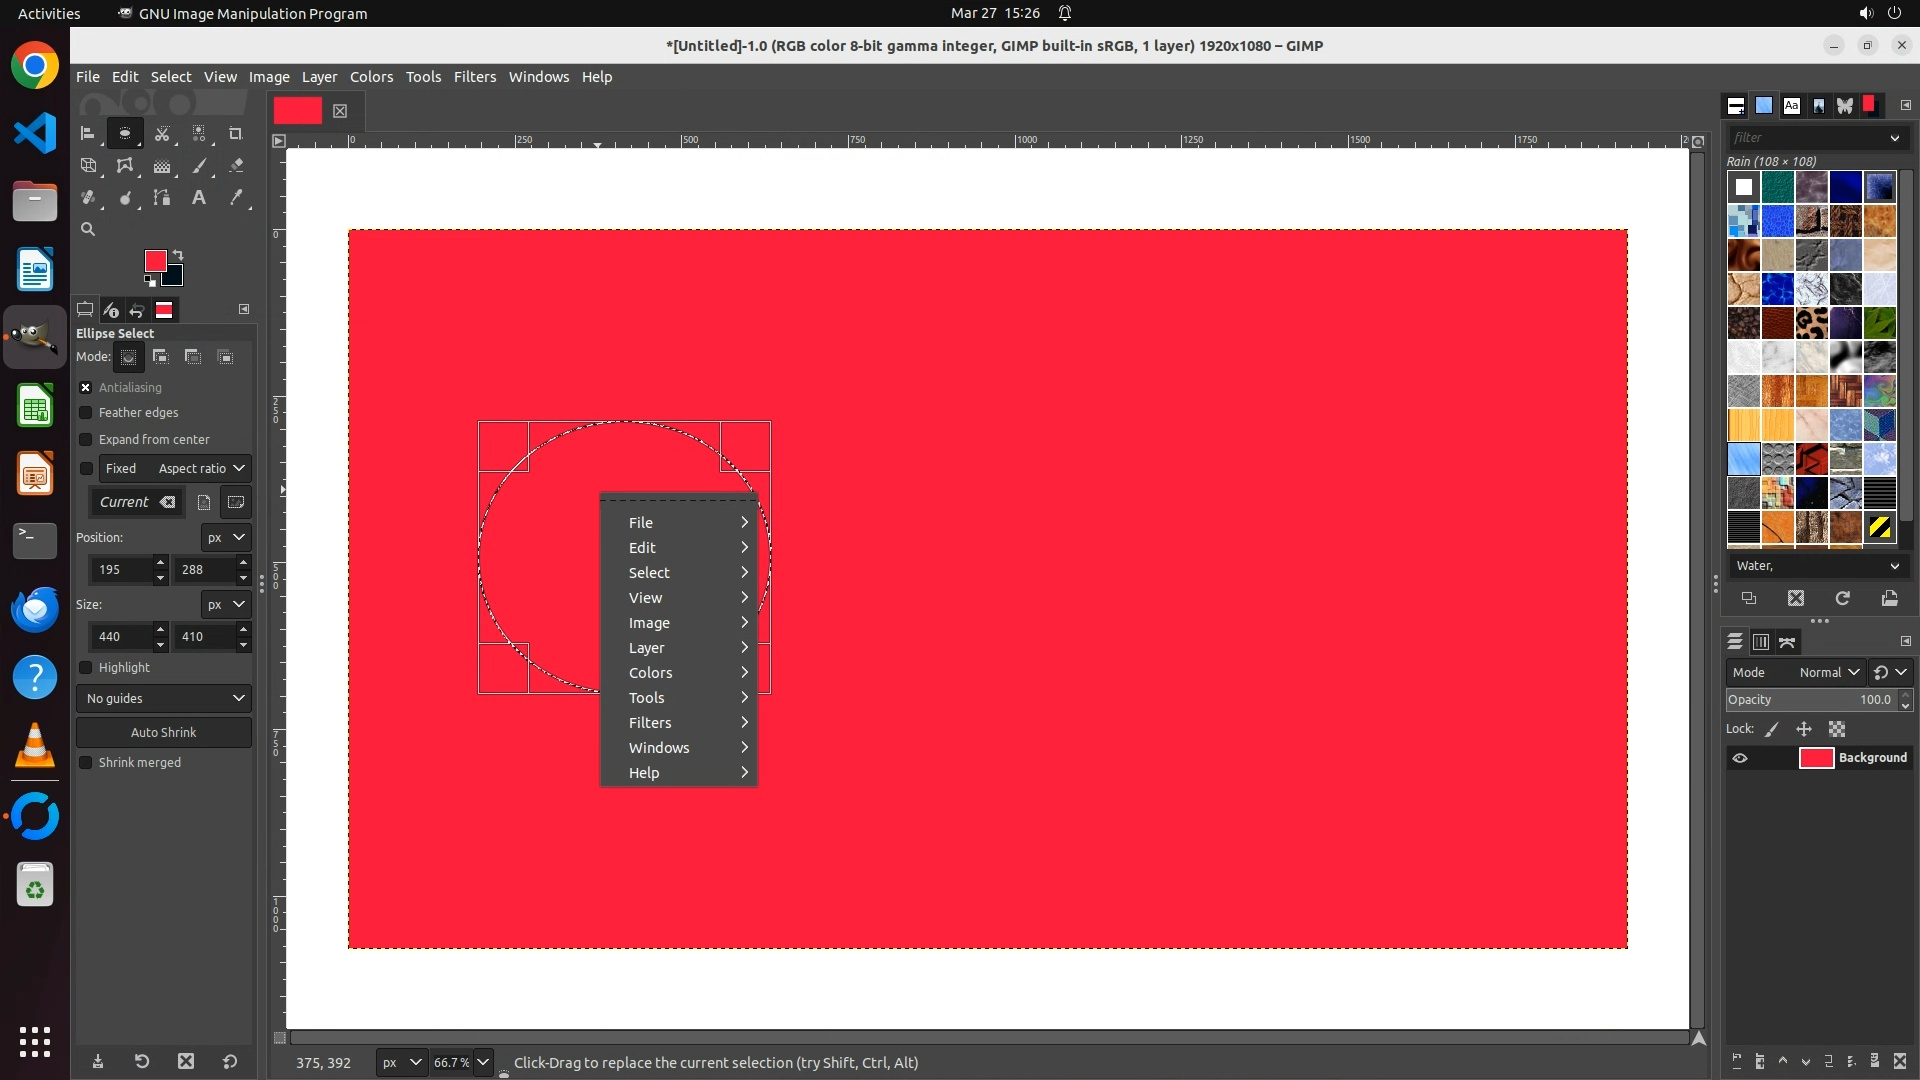This screenshot has height=1080, width=1920.
Task: Click the red foreground color swatch
Action: (155, 261)
